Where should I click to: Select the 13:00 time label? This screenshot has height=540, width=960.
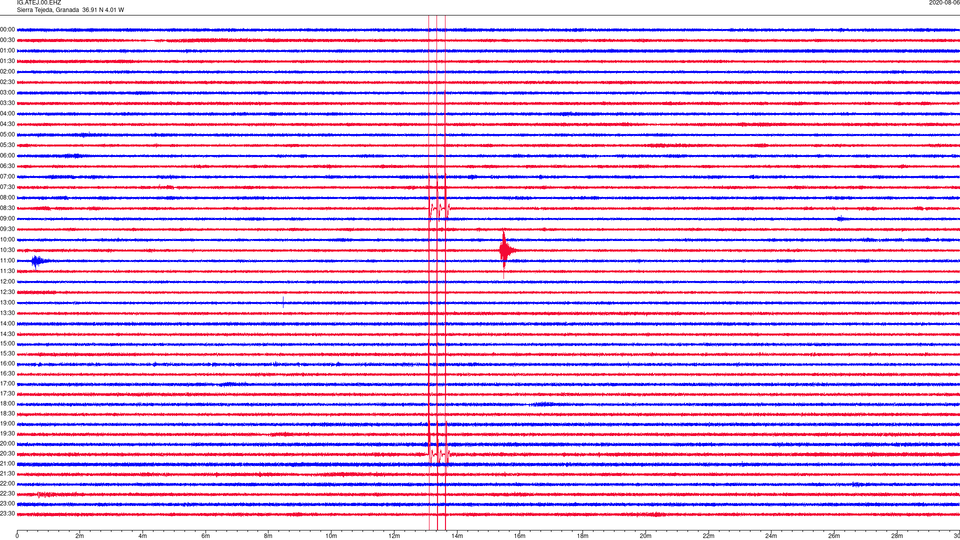7,302
